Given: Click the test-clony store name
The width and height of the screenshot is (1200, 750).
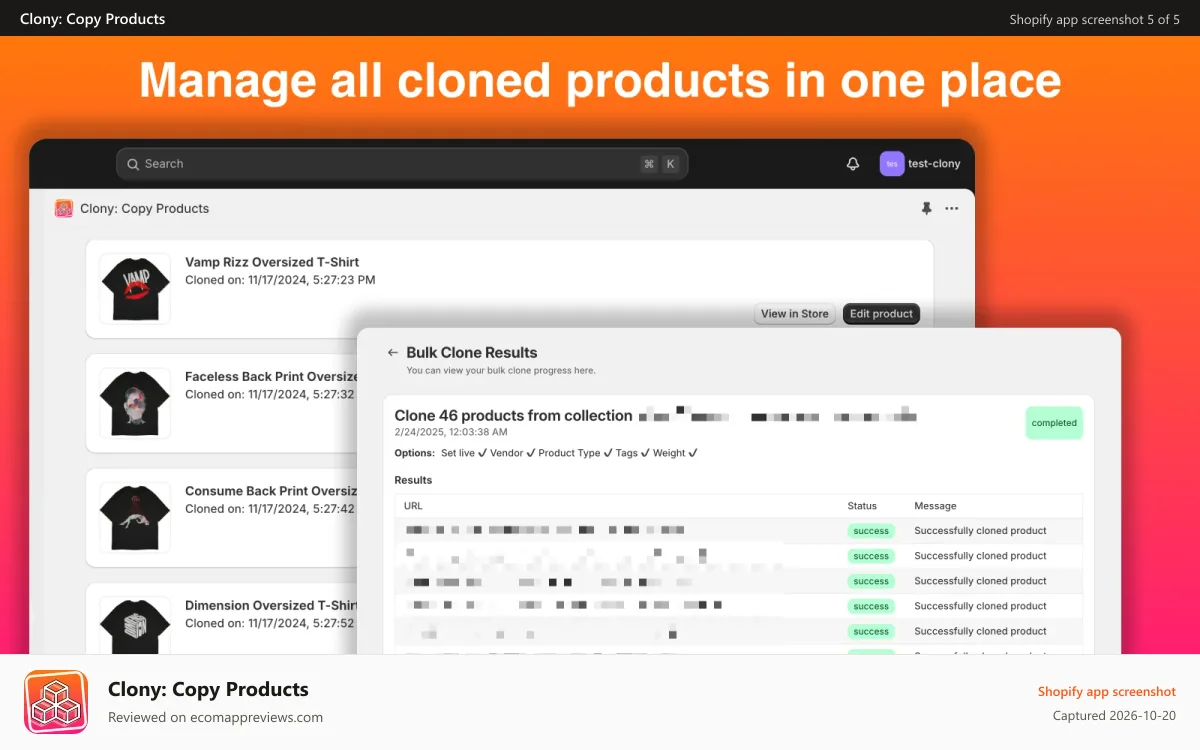Looking at the screenshot, I should click(x=934, y=164).
